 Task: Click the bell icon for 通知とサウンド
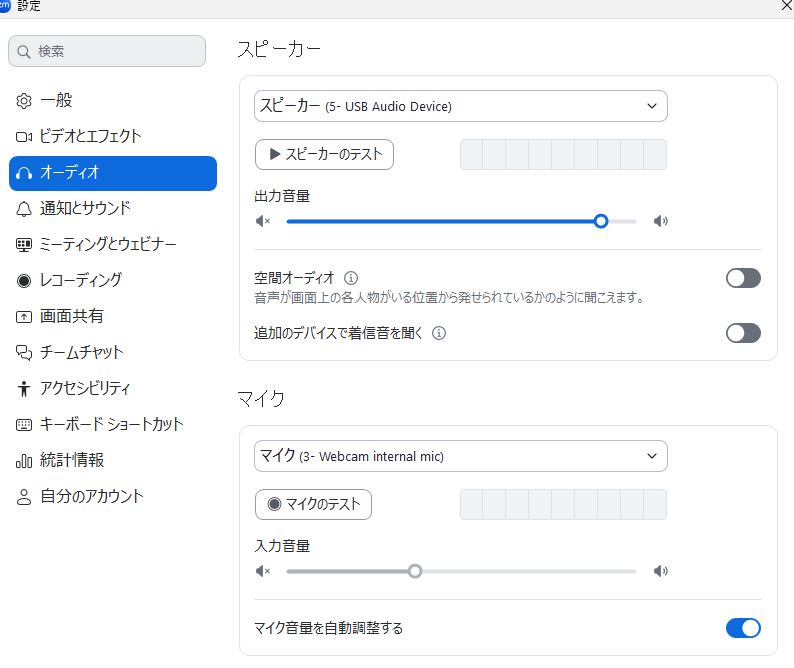tap(25, 209)
